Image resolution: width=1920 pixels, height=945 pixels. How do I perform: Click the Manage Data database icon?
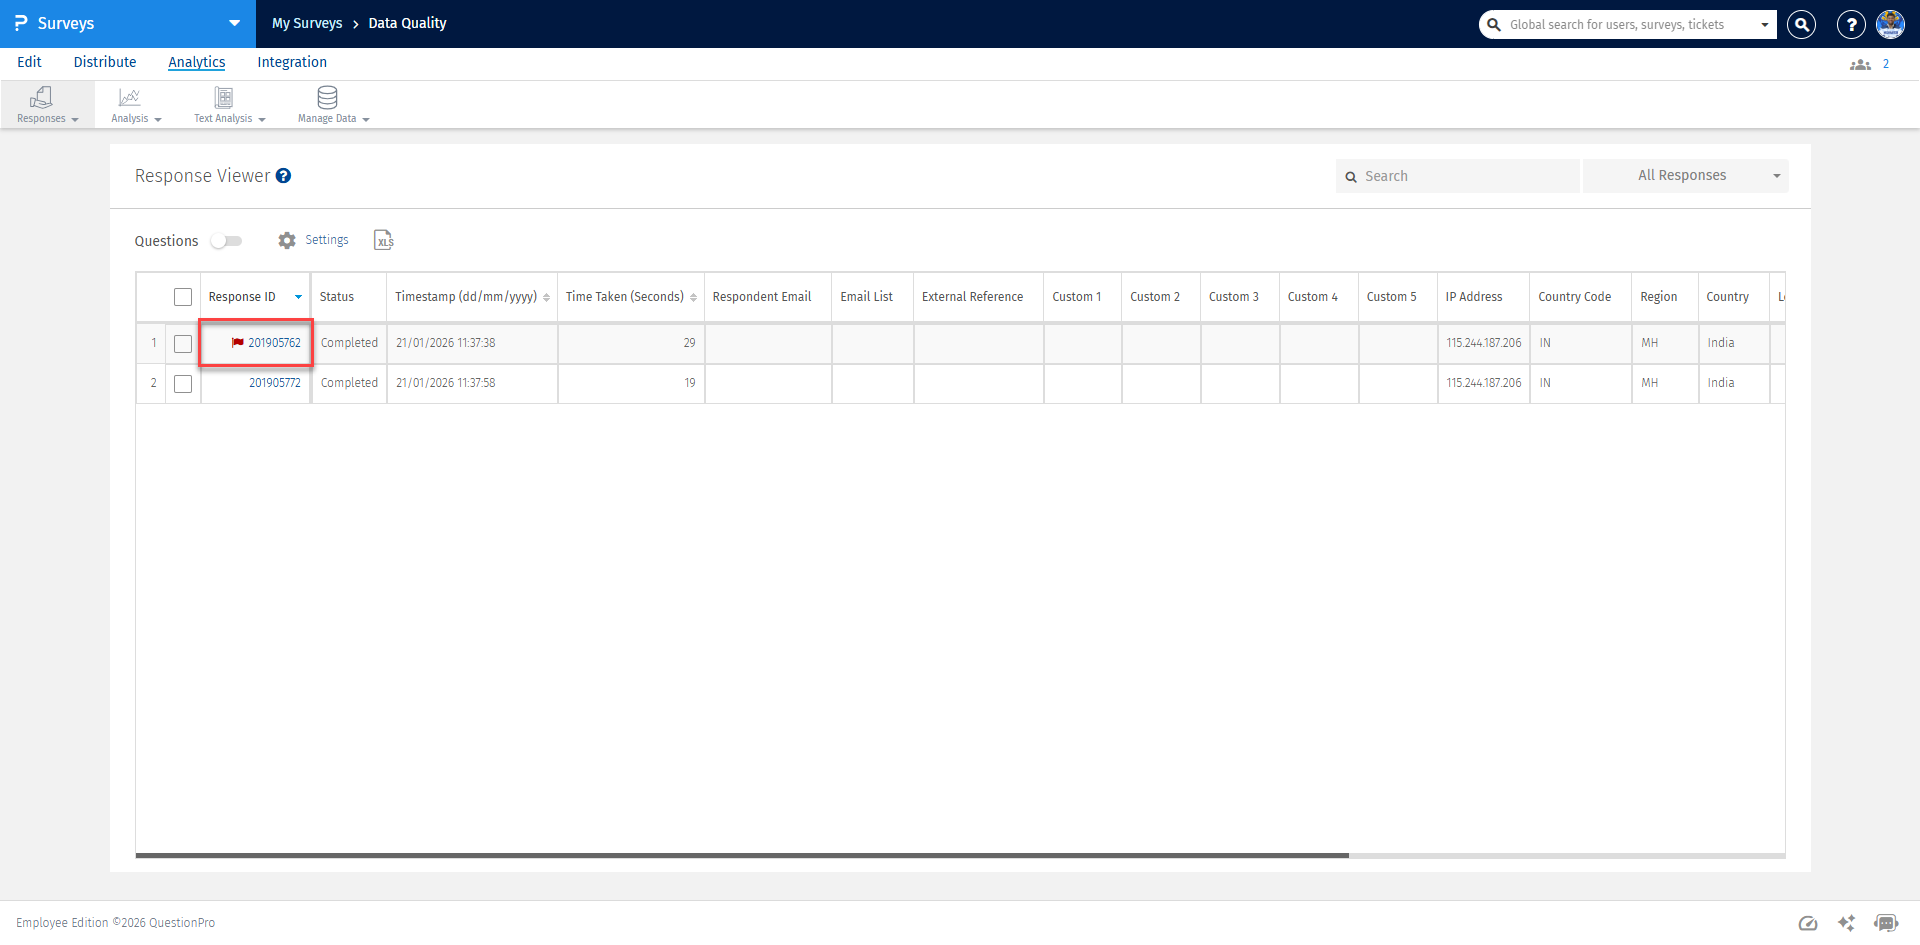click(x=327, y=97)
